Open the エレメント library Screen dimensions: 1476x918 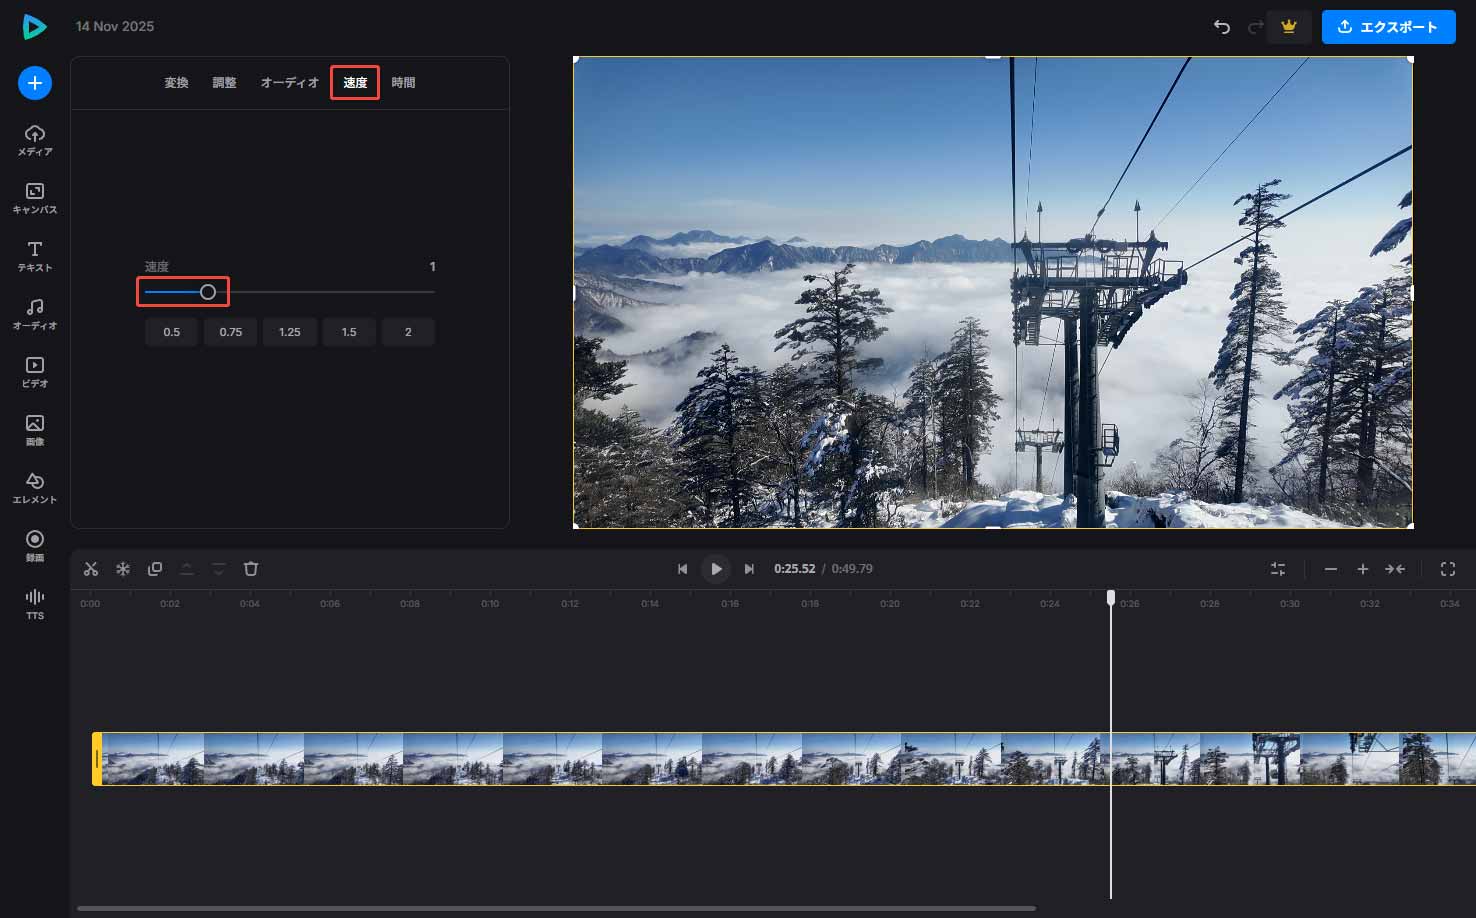[x=35, y=488]
